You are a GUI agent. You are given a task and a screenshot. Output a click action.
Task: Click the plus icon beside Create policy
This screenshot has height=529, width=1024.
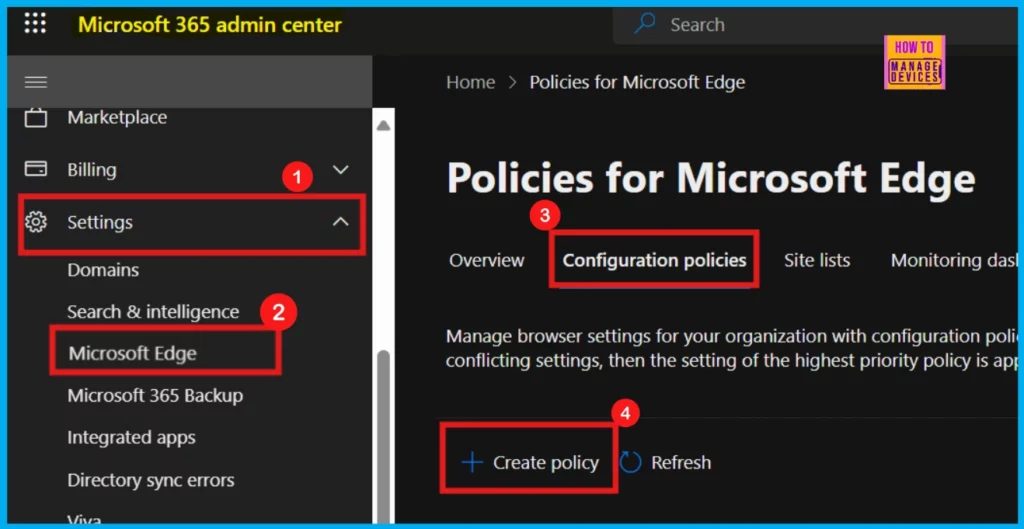pos(472,462)
